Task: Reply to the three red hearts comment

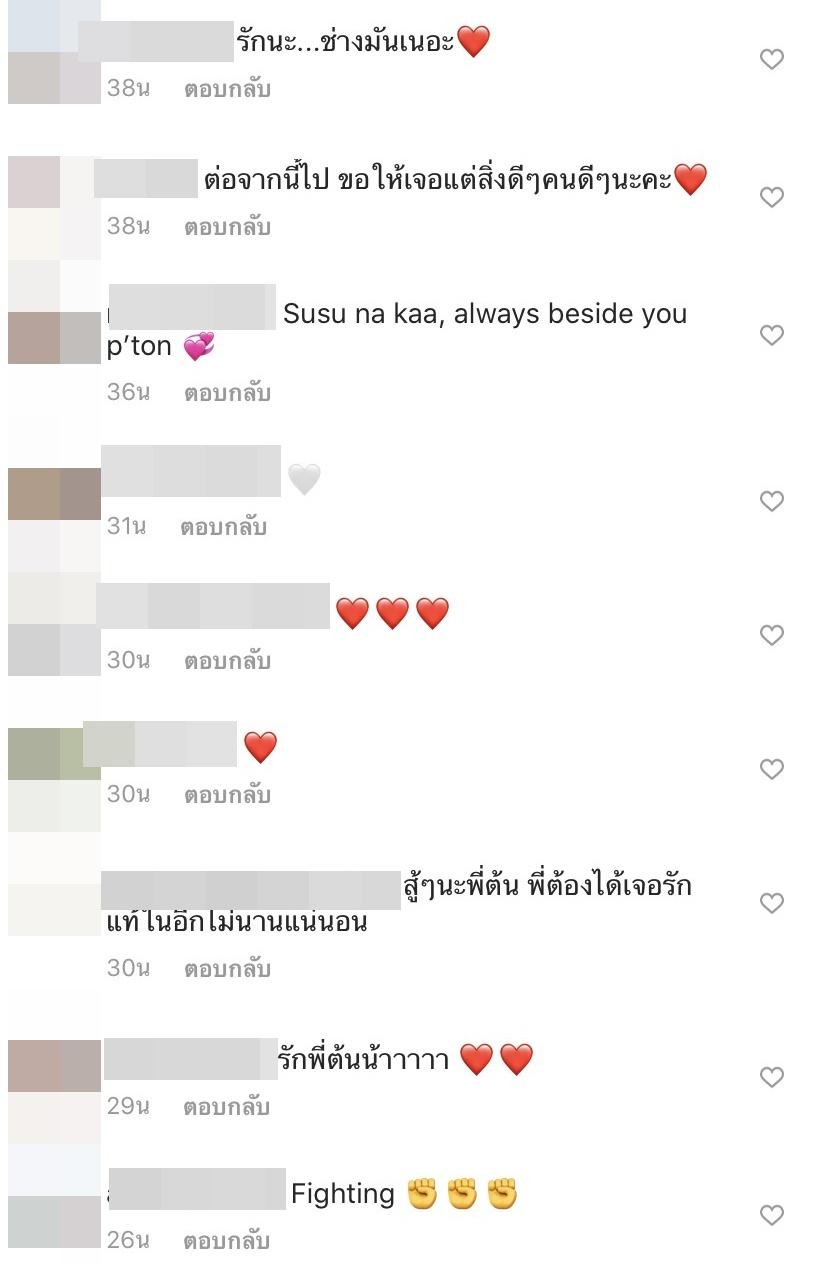Action: 227,661
